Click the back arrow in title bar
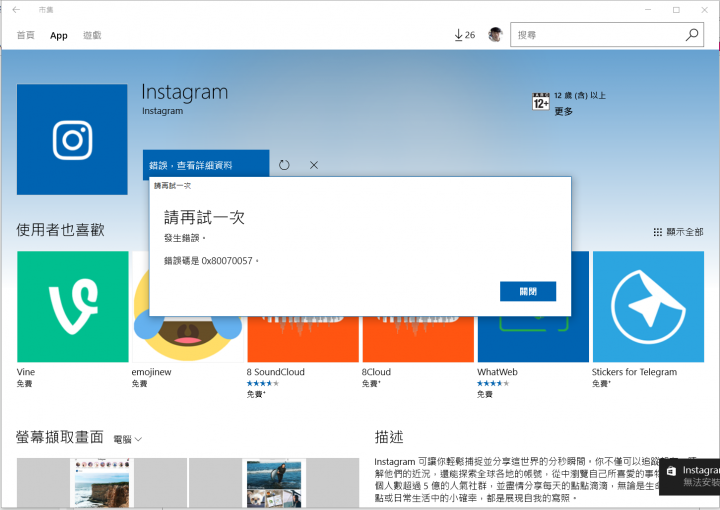 (x=16, y=10)
